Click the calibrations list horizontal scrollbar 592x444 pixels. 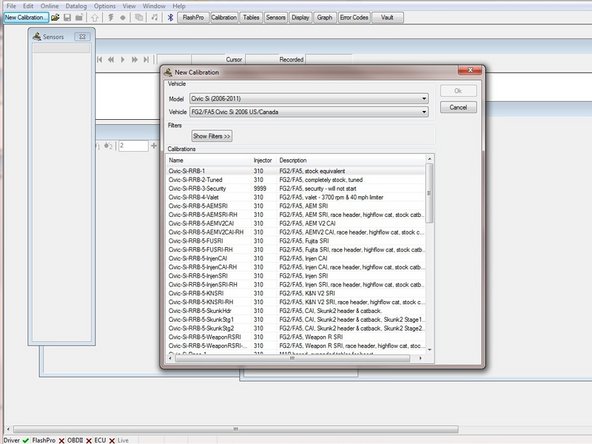[292, 358]
